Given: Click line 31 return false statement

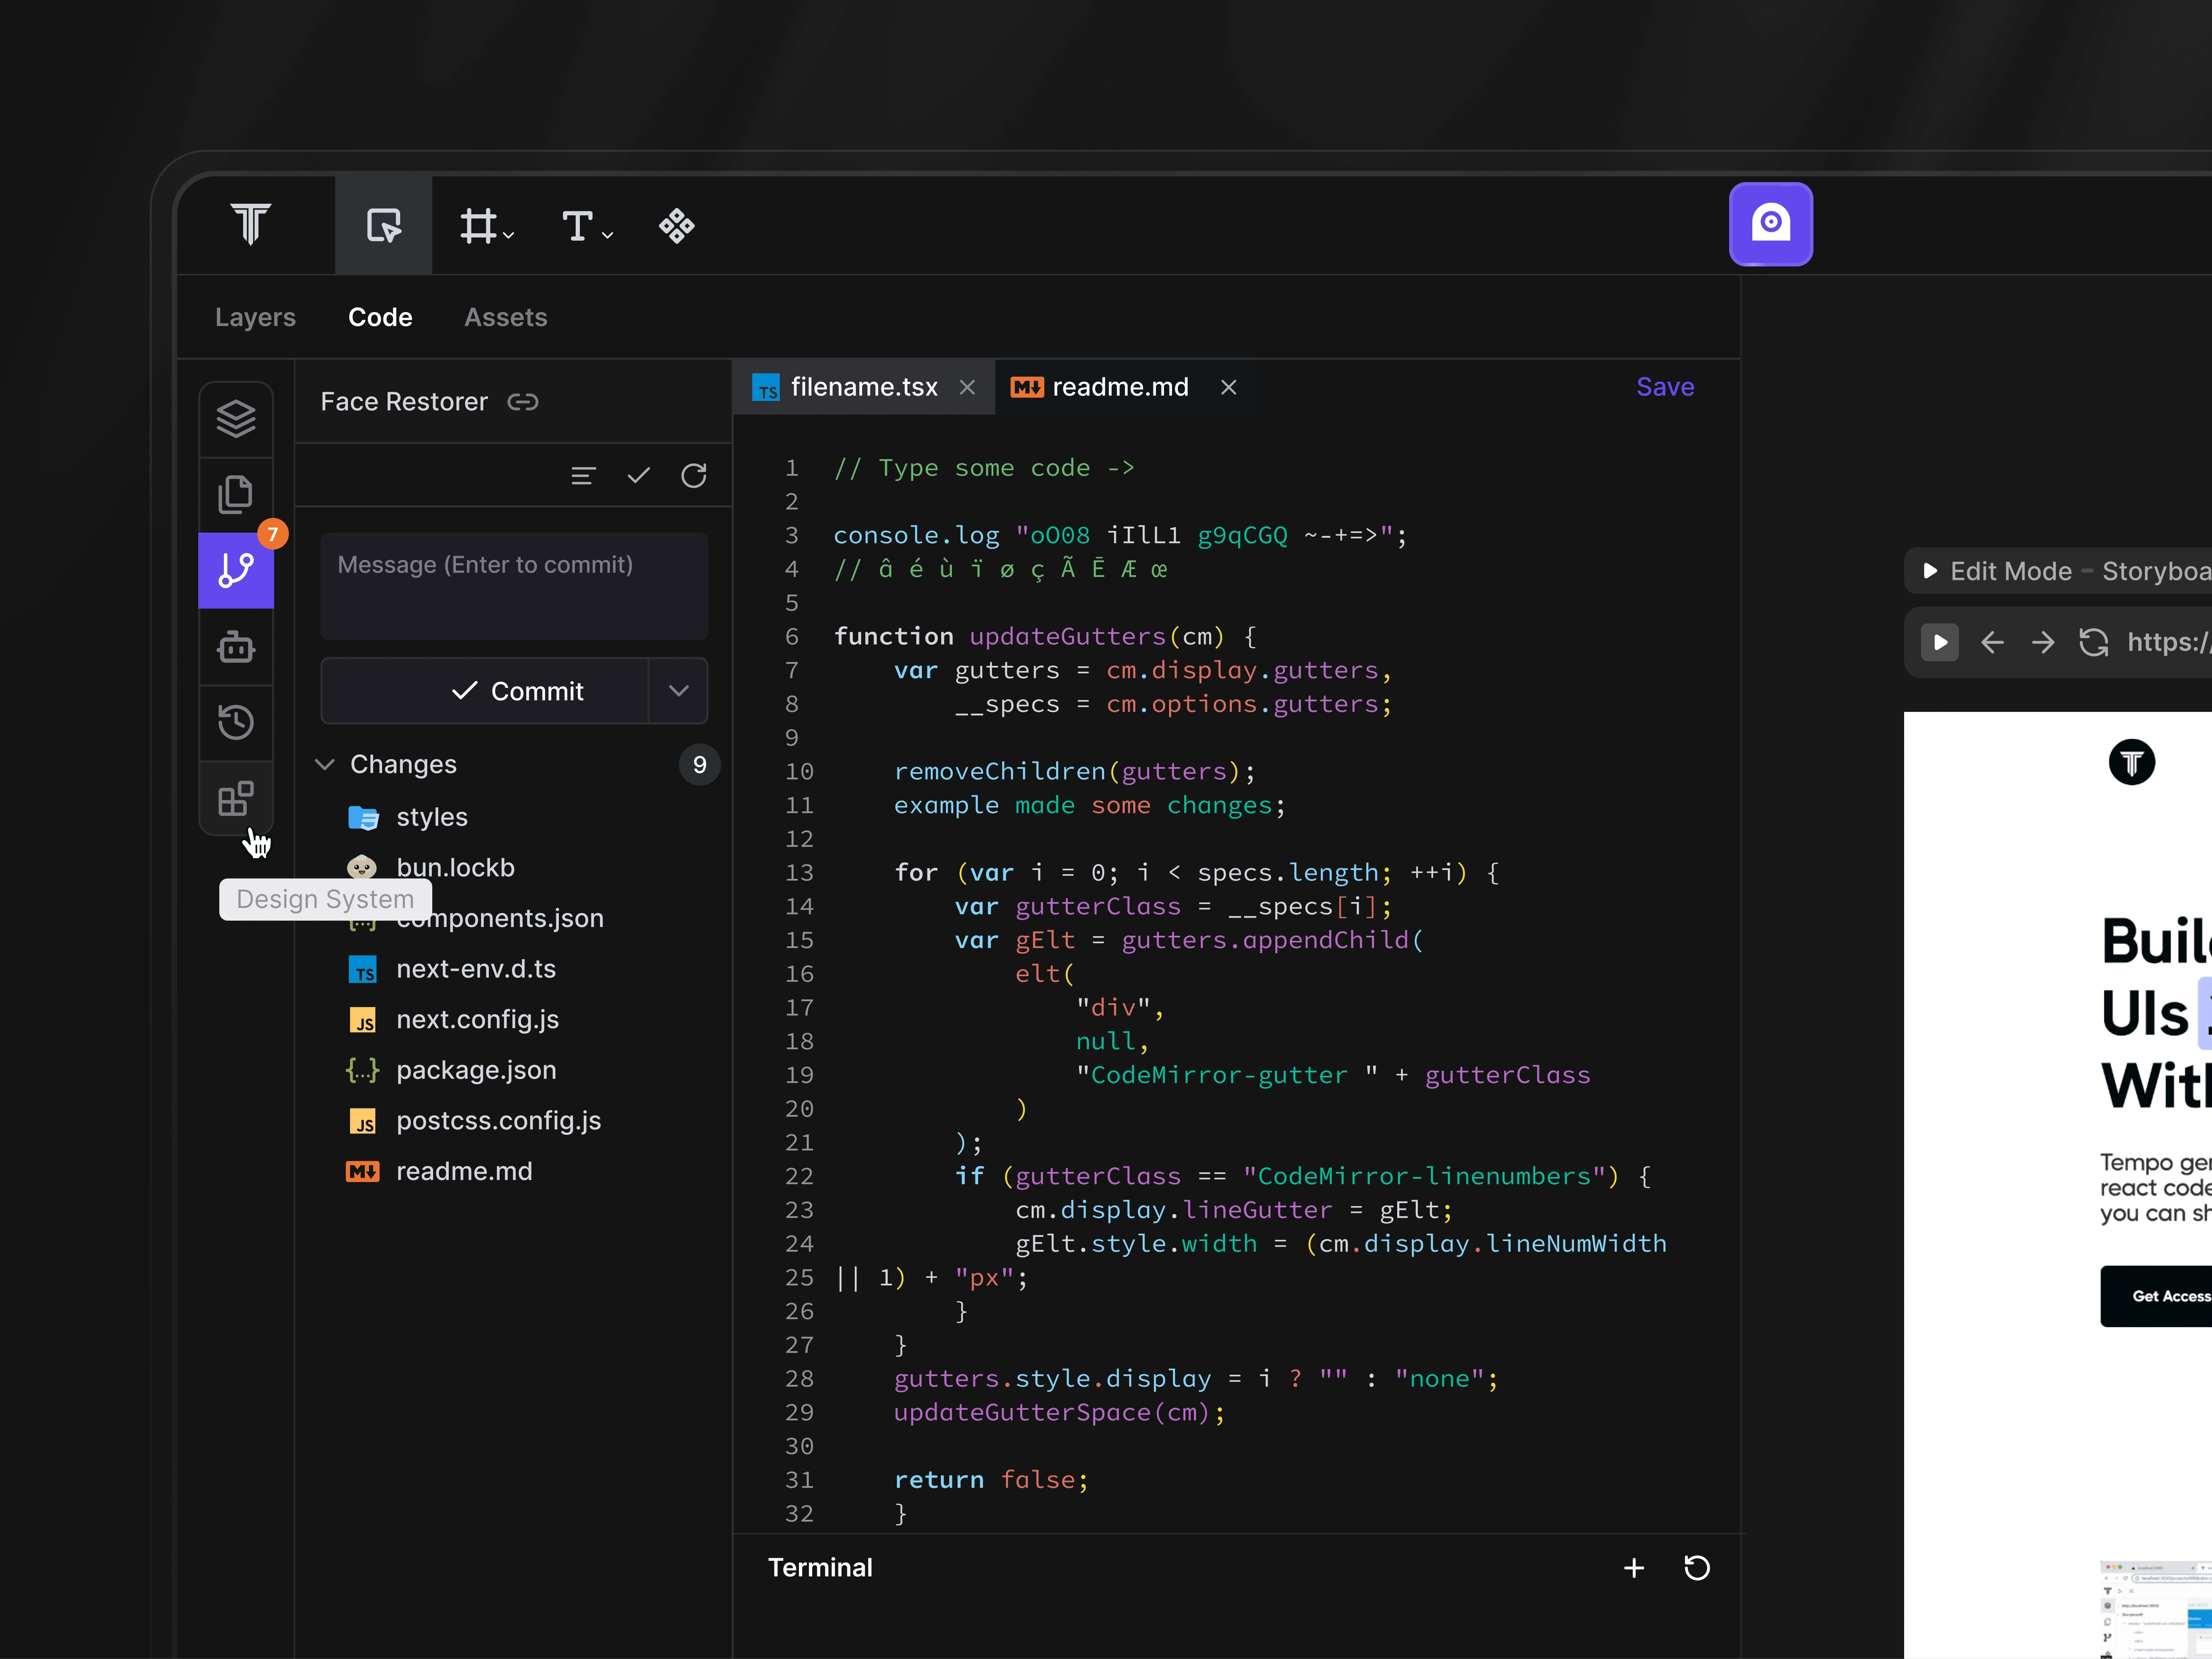Looking at the screenshot, I should click(991, 1480).
